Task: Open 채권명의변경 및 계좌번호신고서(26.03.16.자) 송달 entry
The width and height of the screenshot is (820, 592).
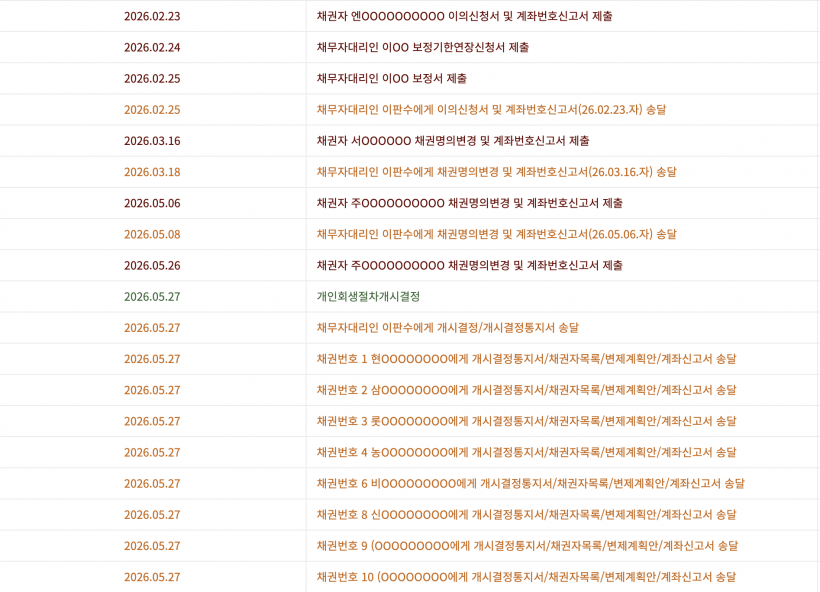Action: click(496, 172)
